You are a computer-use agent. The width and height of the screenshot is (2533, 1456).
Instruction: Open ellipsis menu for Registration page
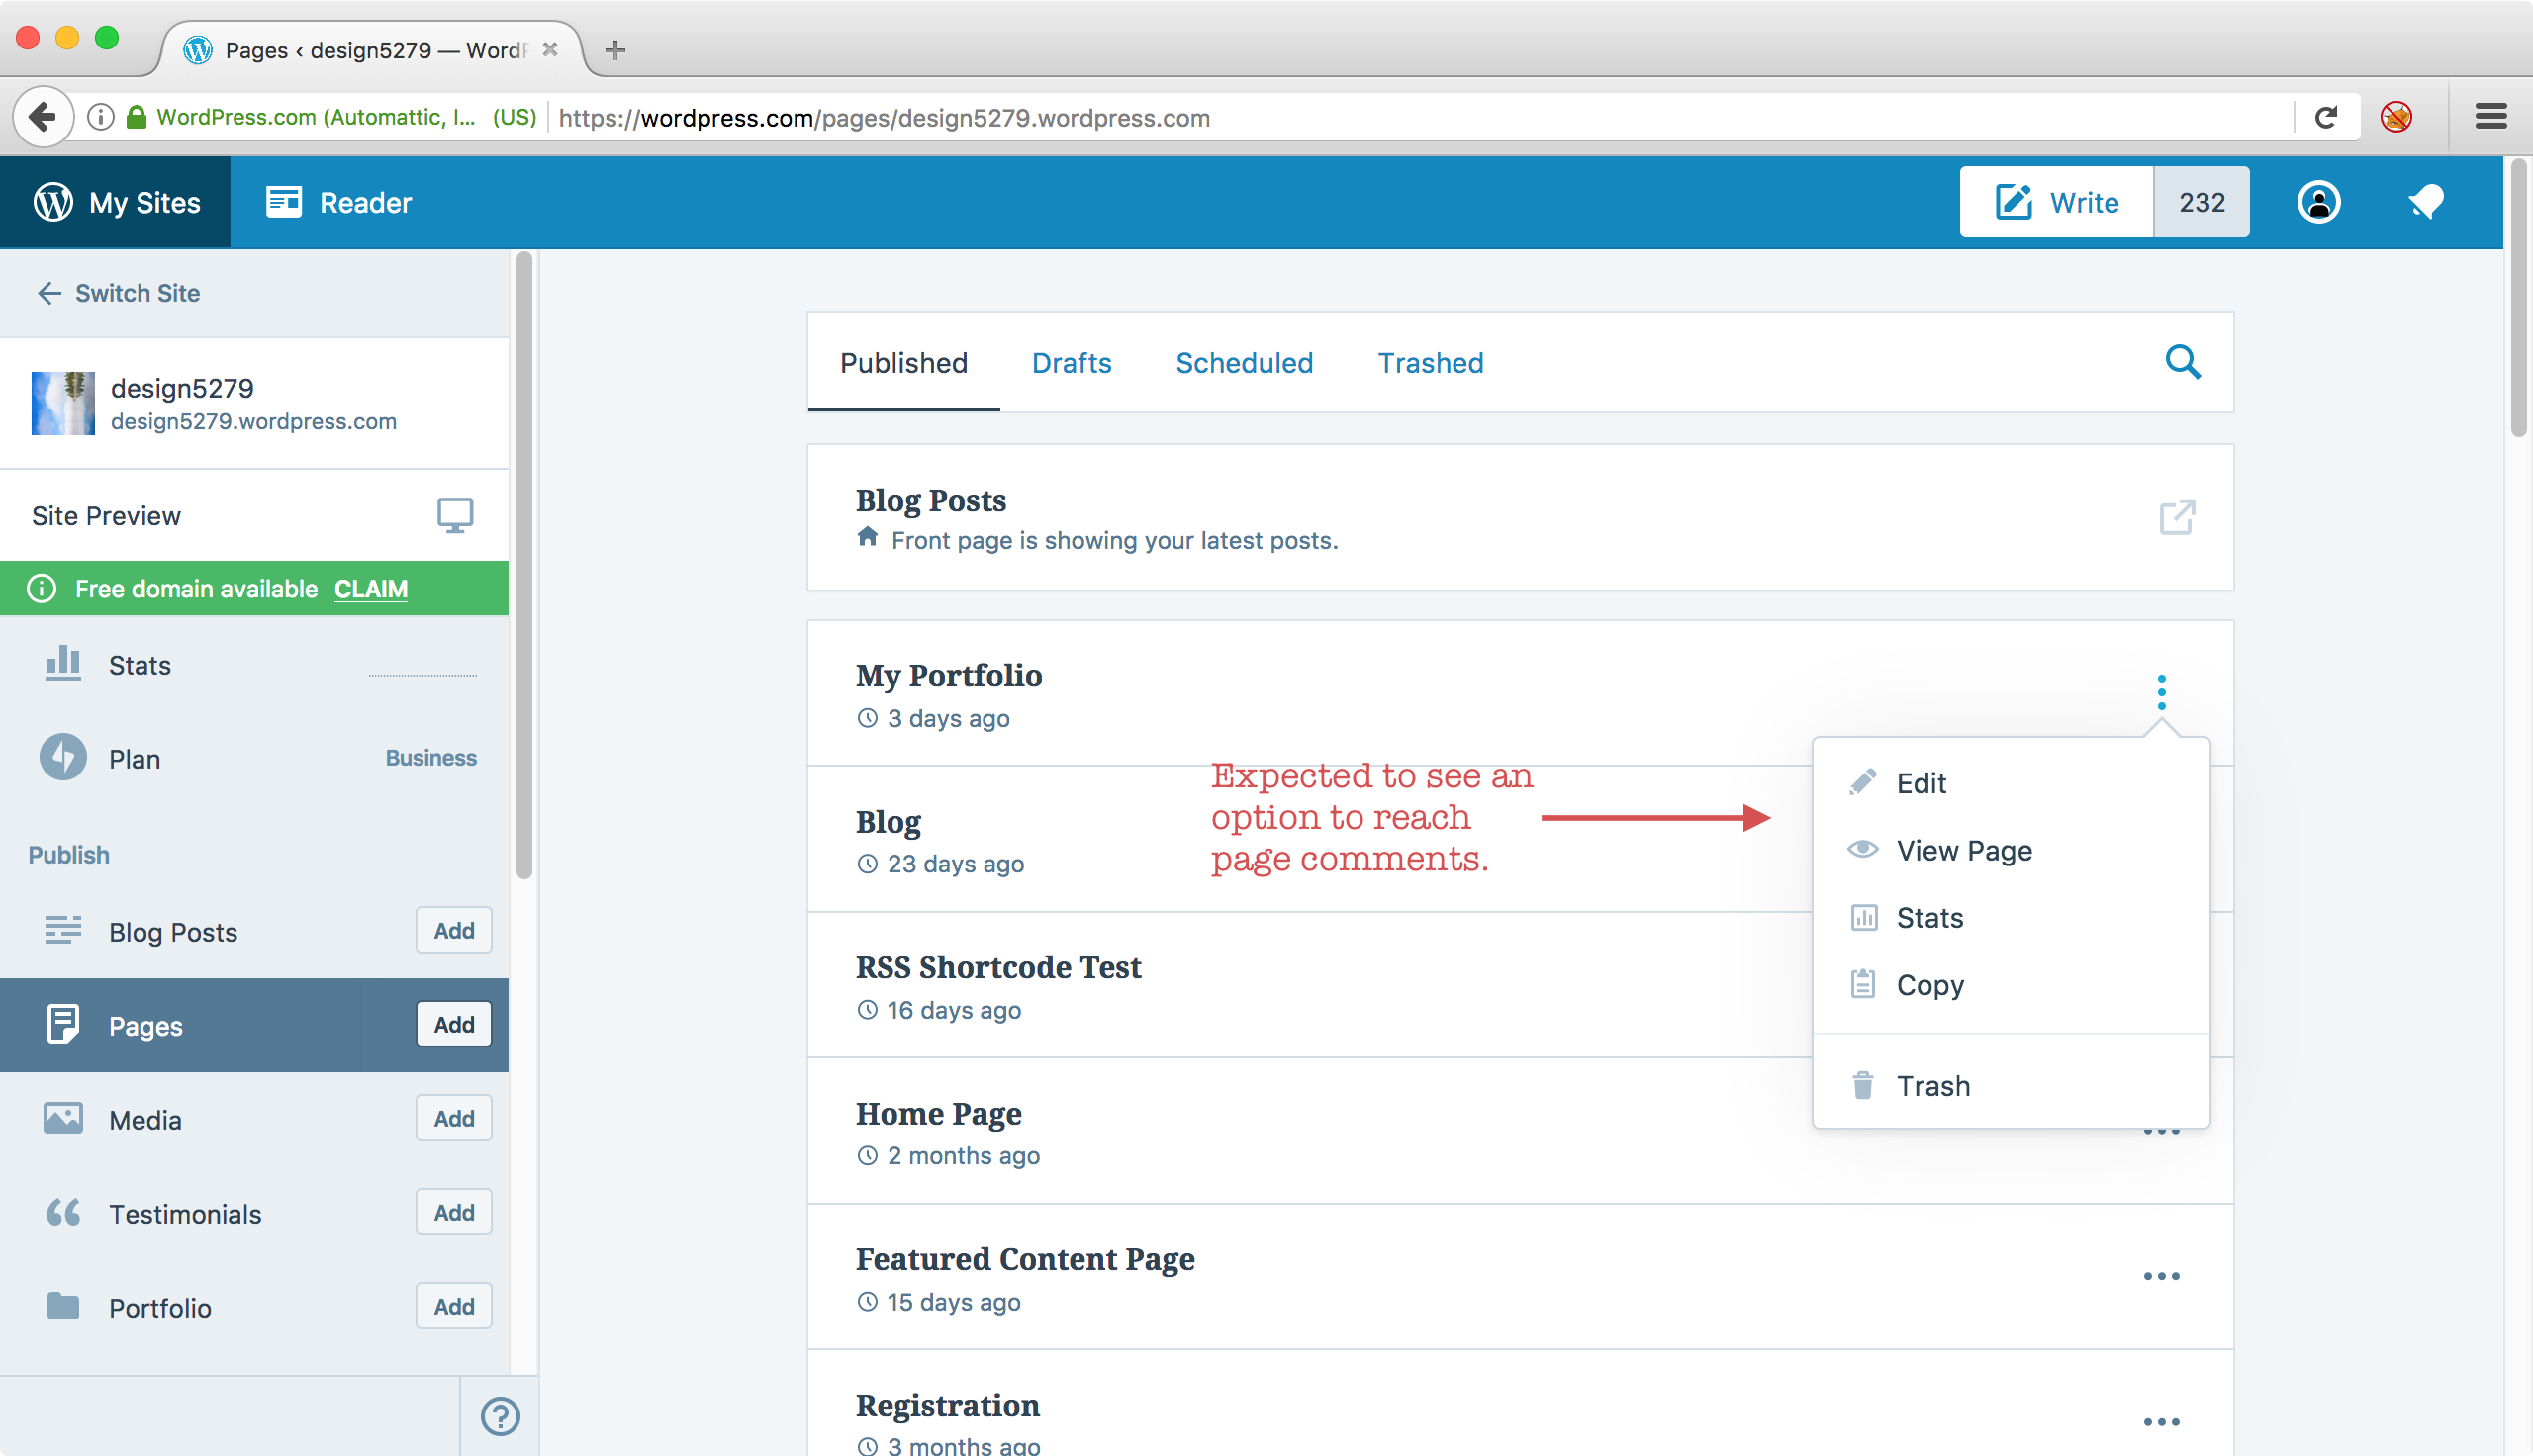(2161, 1422)
